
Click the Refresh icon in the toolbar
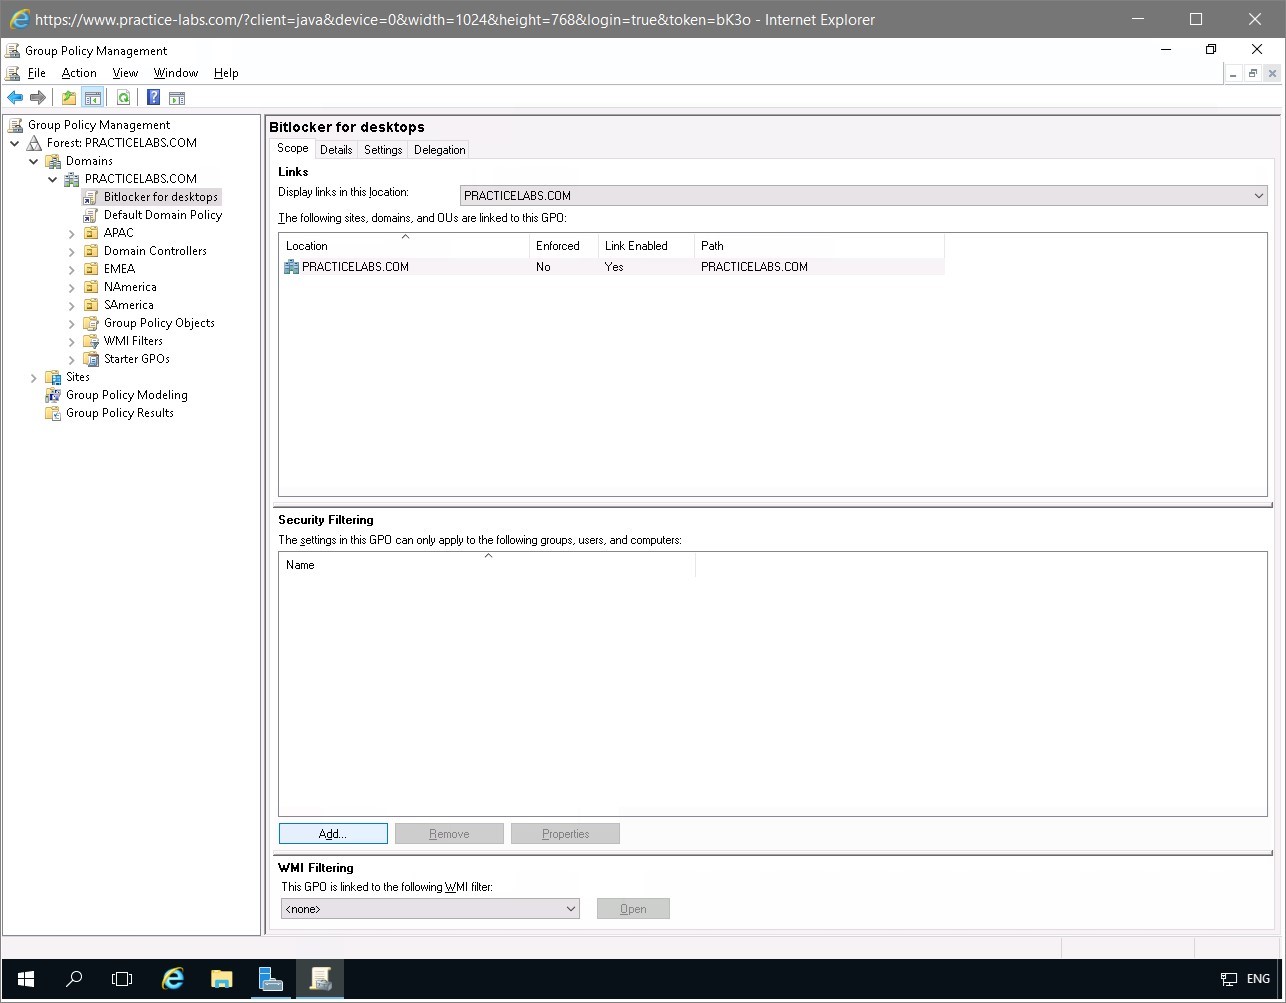(x=123, y=97)
